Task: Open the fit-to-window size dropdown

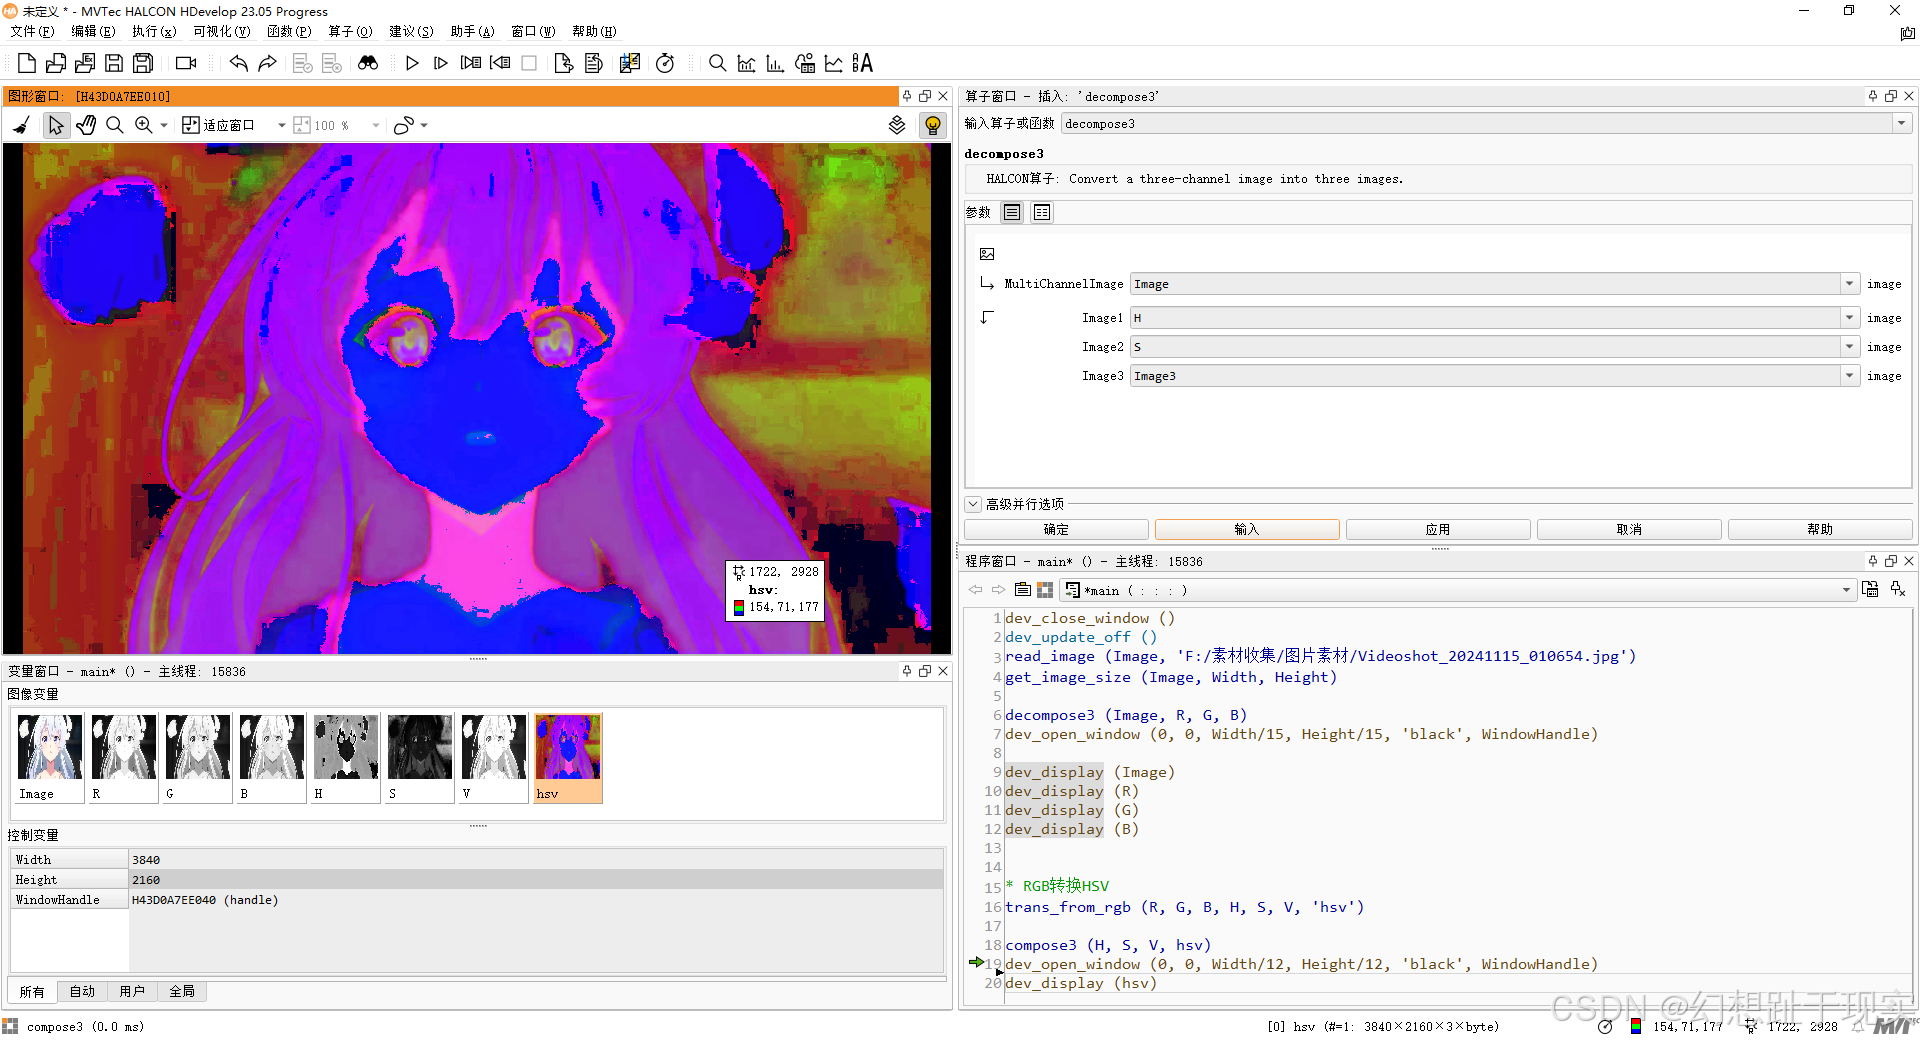Action: pyautogui.click(x=282, y=125)
